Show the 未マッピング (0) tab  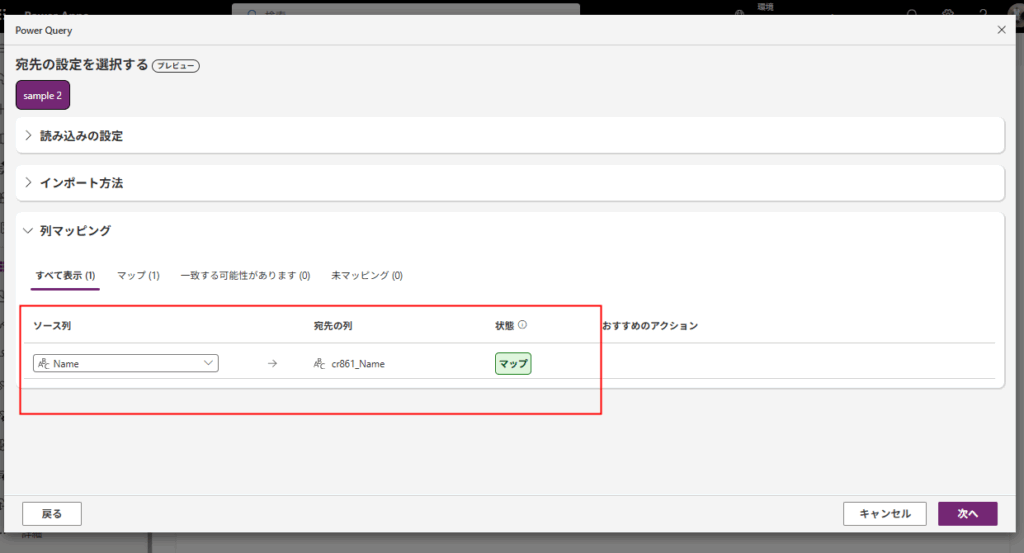click(366, 275)
